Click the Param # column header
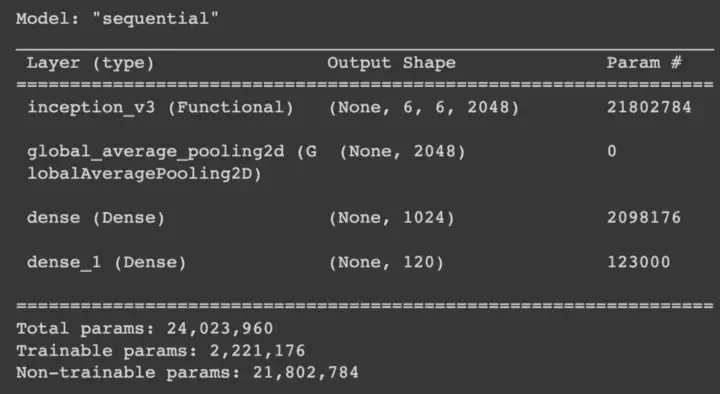 tap(644, 62)
